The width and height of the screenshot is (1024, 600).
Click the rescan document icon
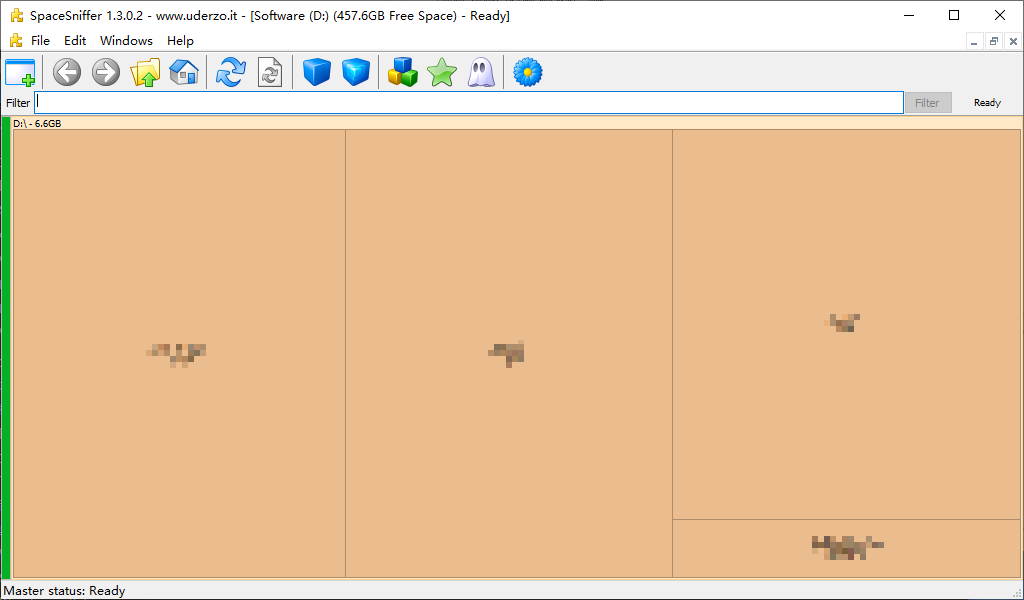pos(270,72)
